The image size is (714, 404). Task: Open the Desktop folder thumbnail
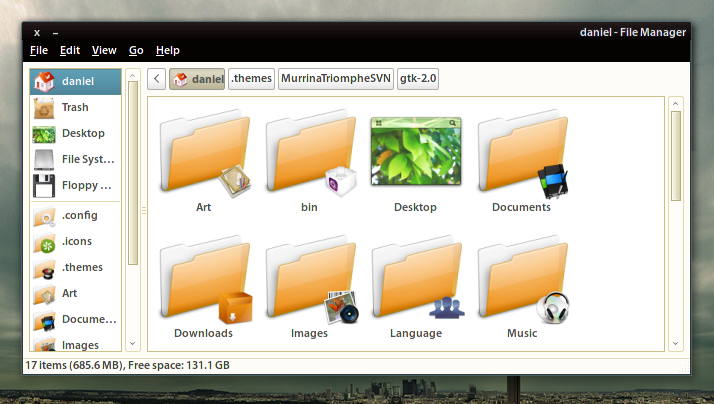[416, 151]
